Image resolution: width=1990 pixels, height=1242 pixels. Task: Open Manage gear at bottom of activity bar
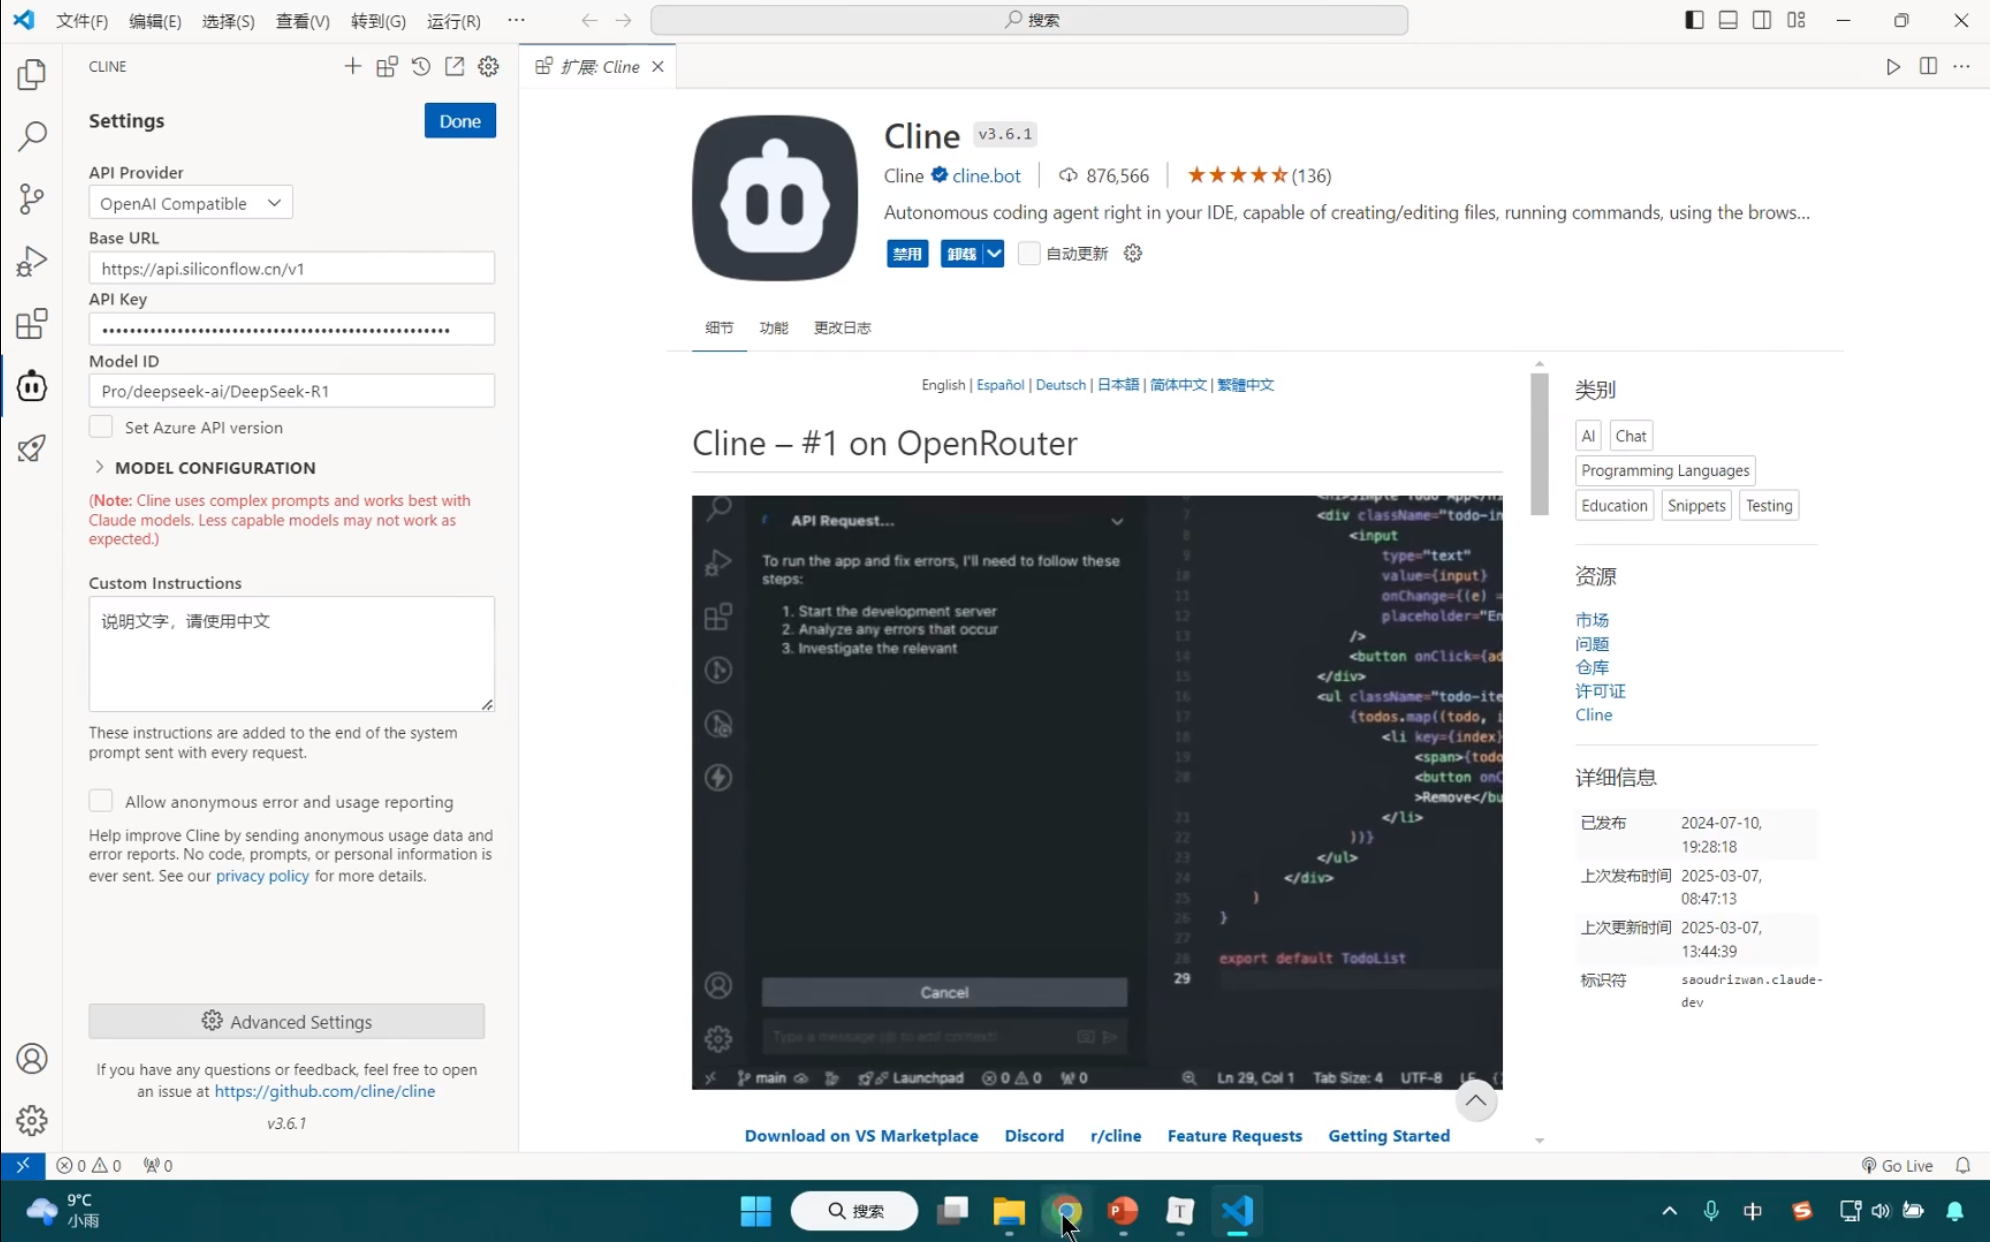pos(32,1120)
